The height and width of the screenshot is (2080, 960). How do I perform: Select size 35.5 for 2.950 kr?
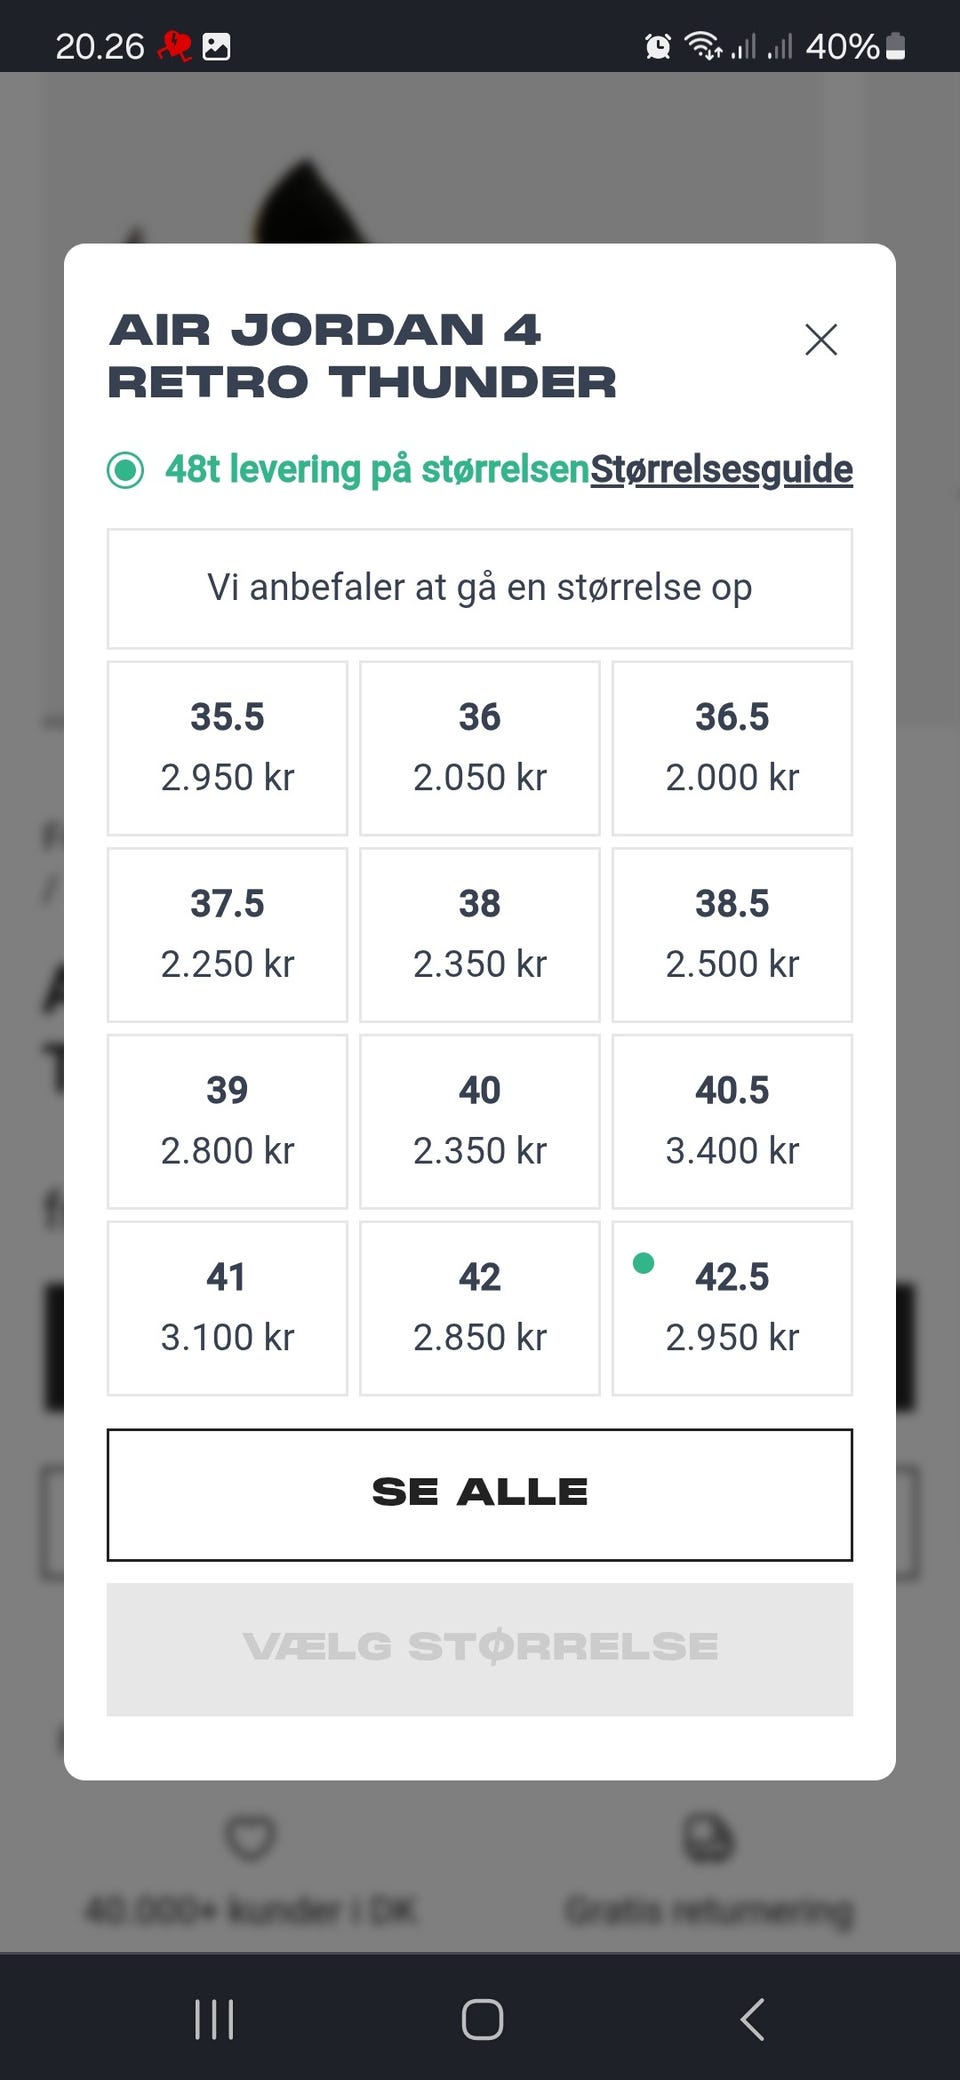pyautogui.click(x=228, y=747)
